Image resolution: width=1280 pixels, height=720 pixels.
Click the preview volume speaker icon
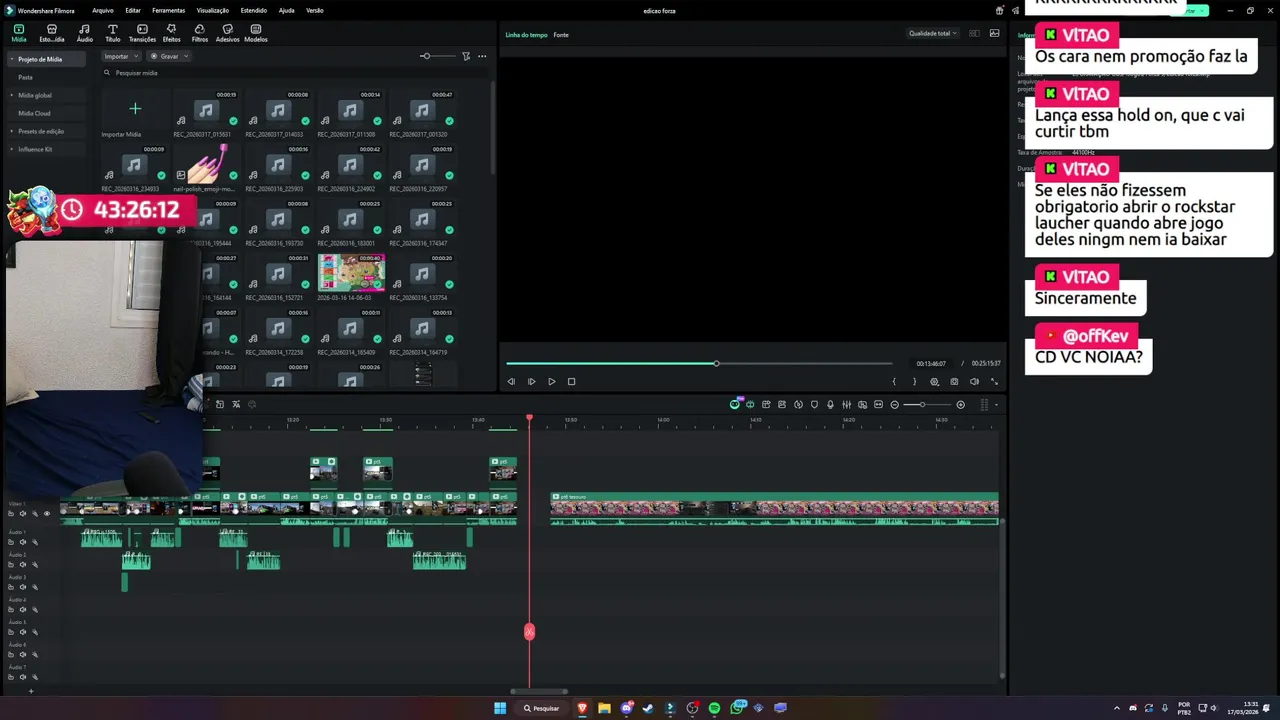tap(974, 381)
